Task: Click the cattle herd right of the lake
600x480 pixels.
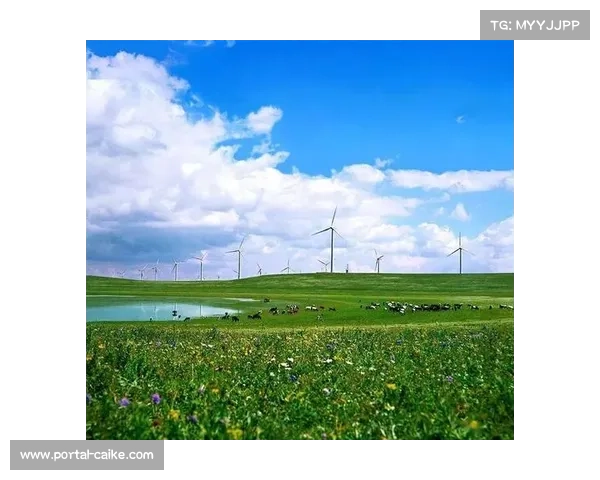Action: [420, 307]
